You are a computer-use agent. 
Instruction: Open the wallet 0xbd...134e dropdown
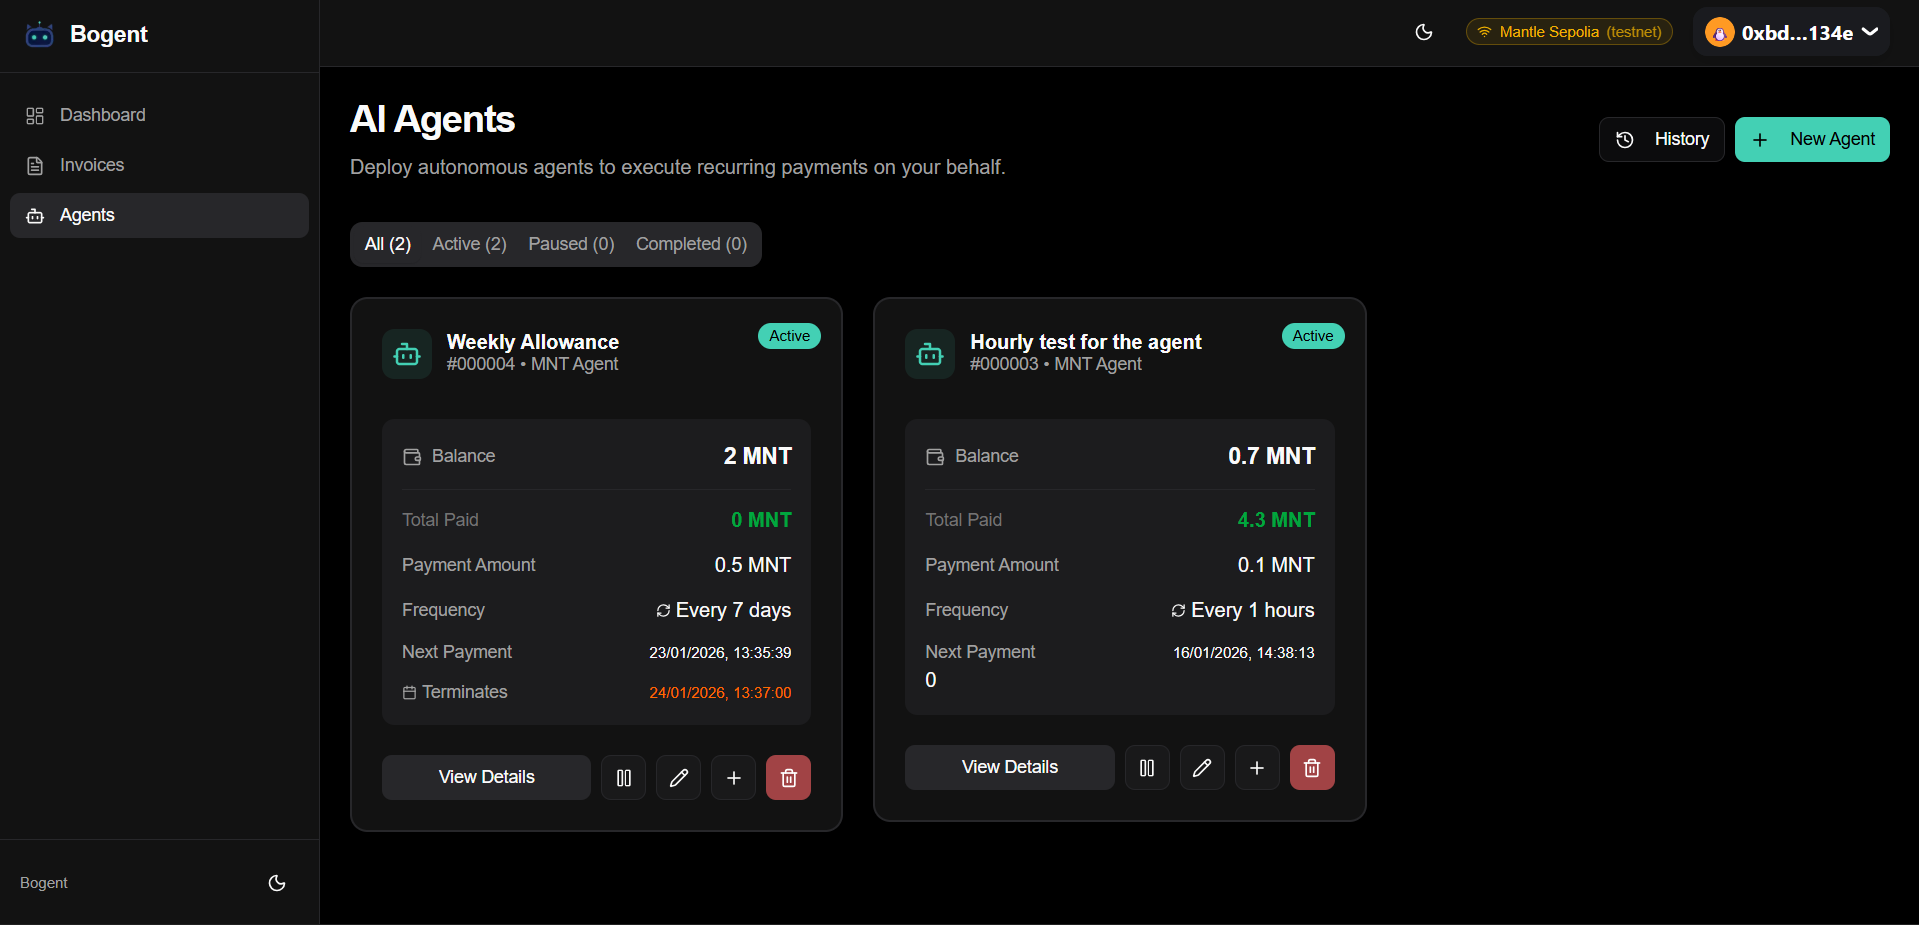(1791, 33)
